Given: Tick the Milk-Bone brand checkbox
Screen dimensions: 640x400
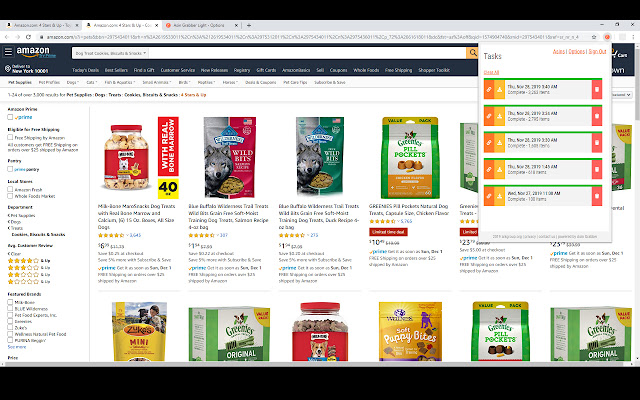Looking at the screenshot, I should pyautogui.click(x=10, y=302).
